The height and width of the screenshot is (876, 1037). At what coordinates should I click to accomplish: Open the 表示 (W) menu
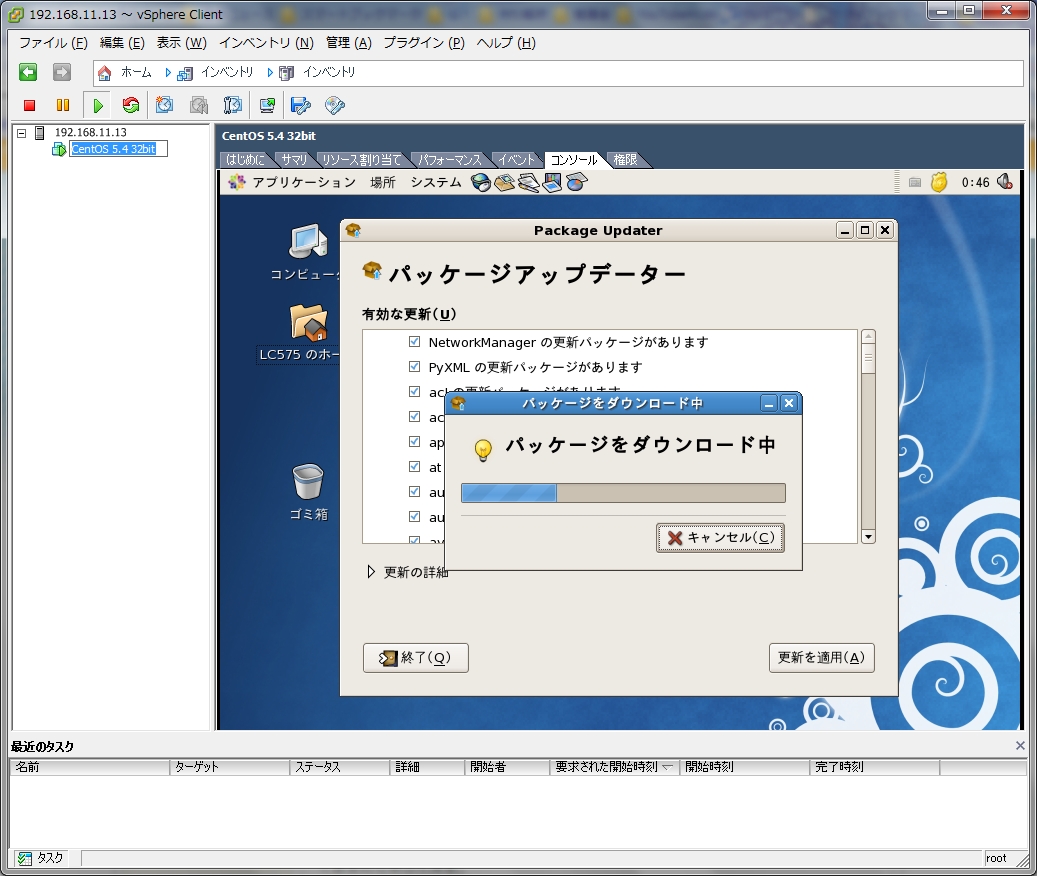pos(181,43)
